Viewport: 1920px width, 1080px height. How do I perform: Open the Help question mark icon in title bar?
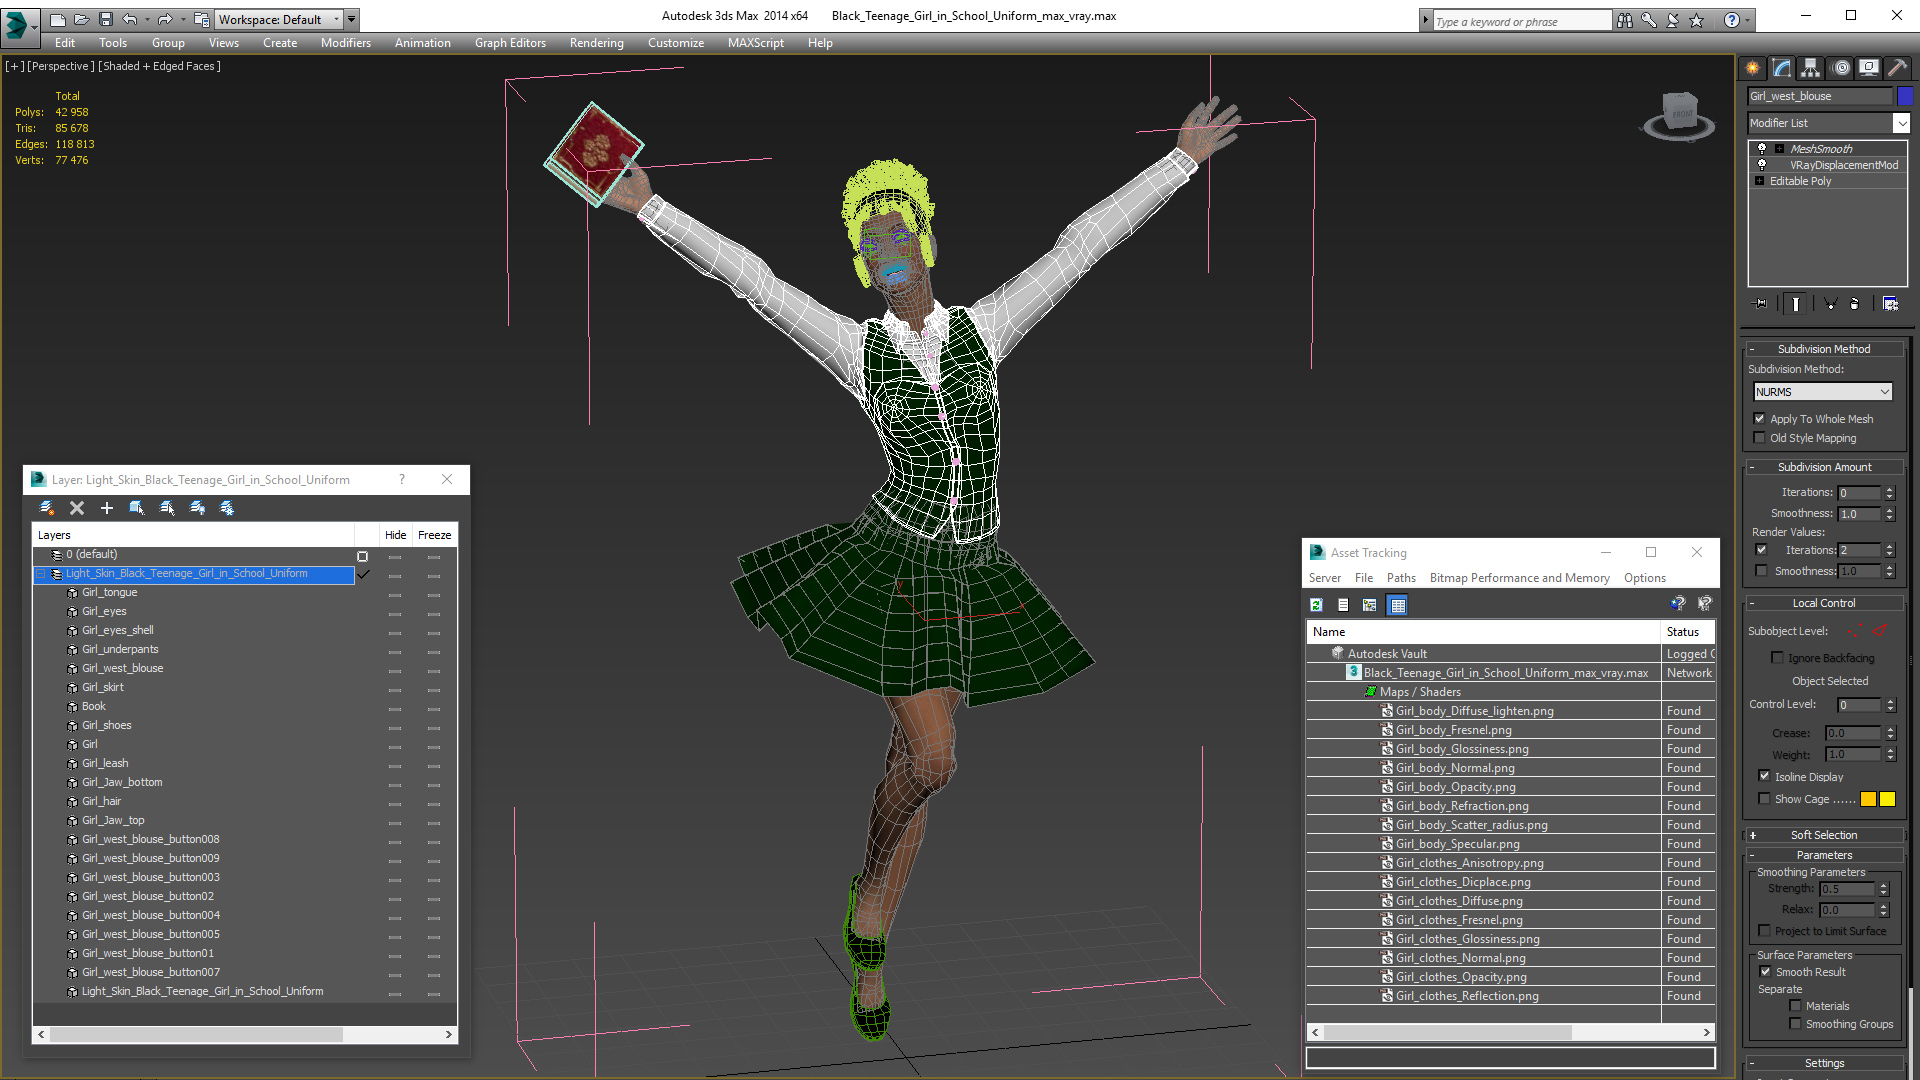click(1732, 20)
